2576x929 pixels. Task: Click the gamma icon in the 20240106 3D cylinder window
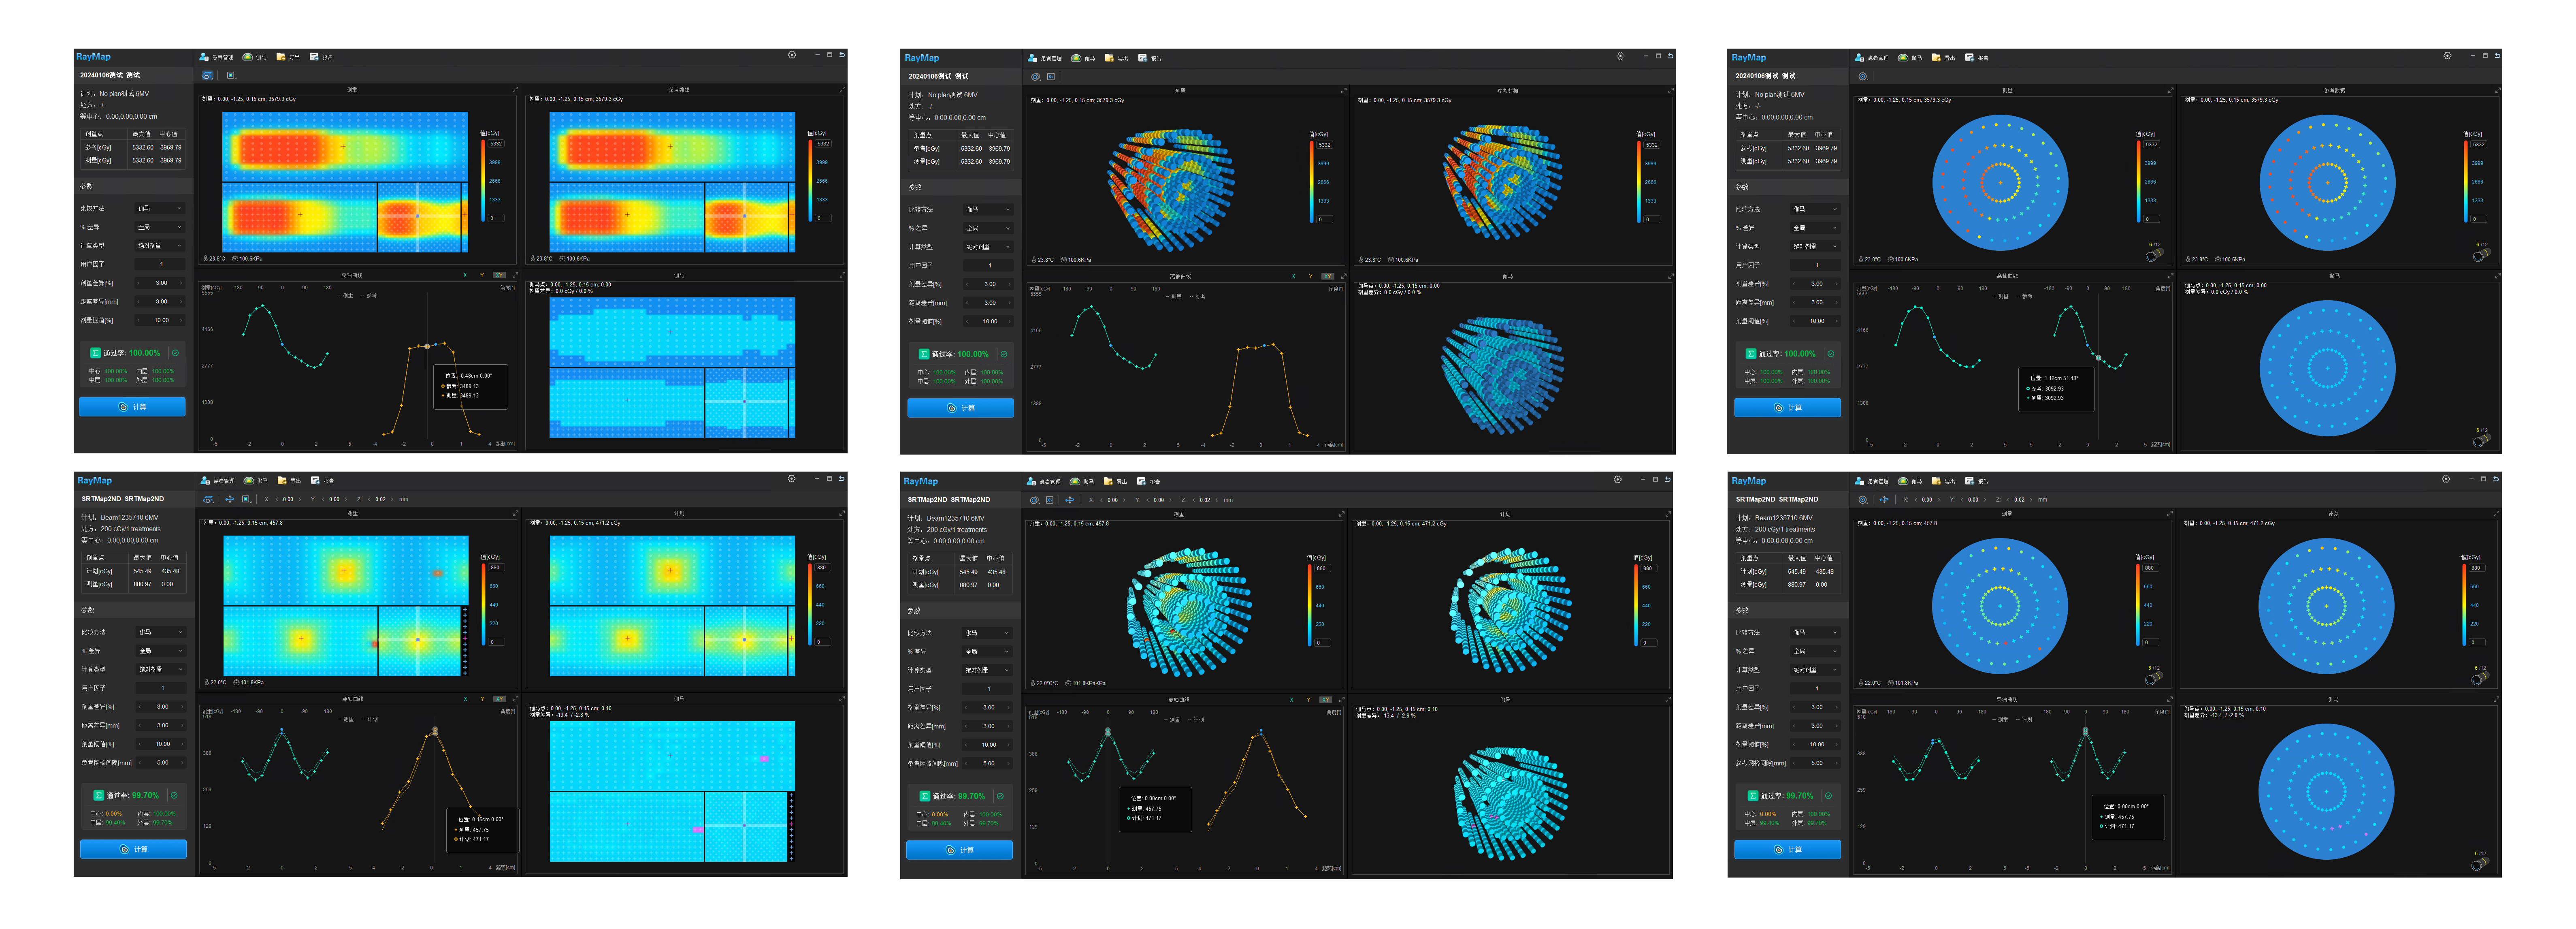[x=1076, y=58]
